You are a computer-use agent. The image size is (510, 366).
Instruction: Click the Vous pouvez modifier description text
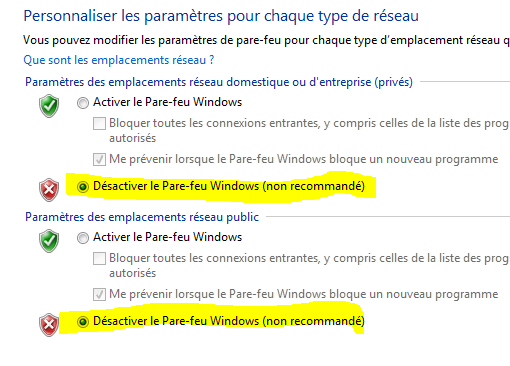tap(266, 40)
